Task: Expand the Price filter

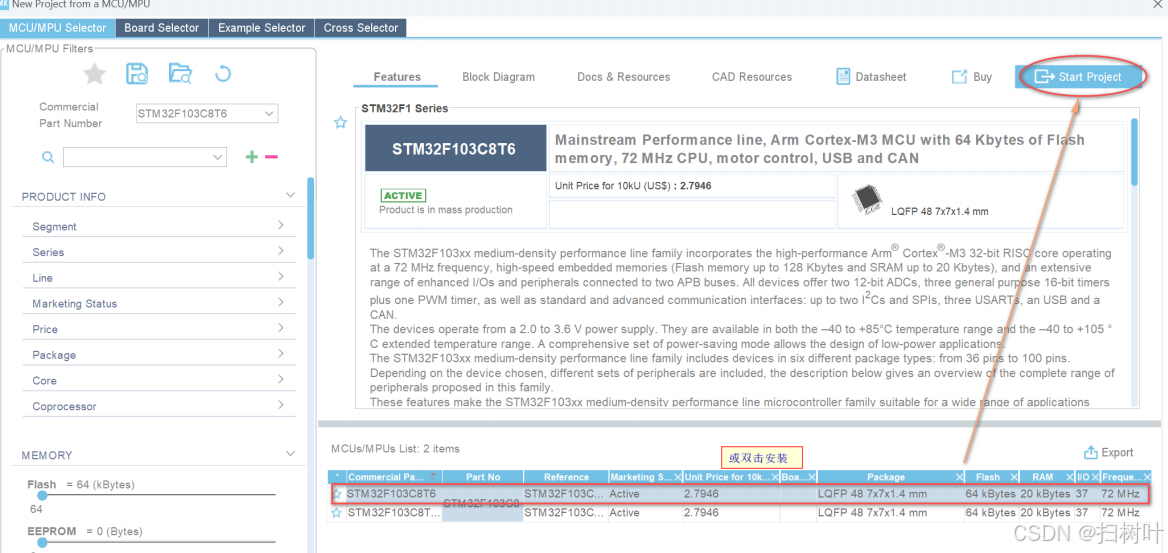Action: (x=281, y=328)
